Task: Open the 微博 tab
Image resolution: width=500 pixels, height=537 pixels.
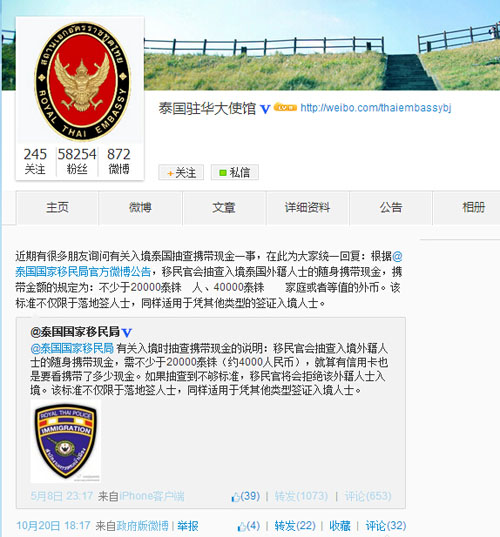Action: click(140, 208)
